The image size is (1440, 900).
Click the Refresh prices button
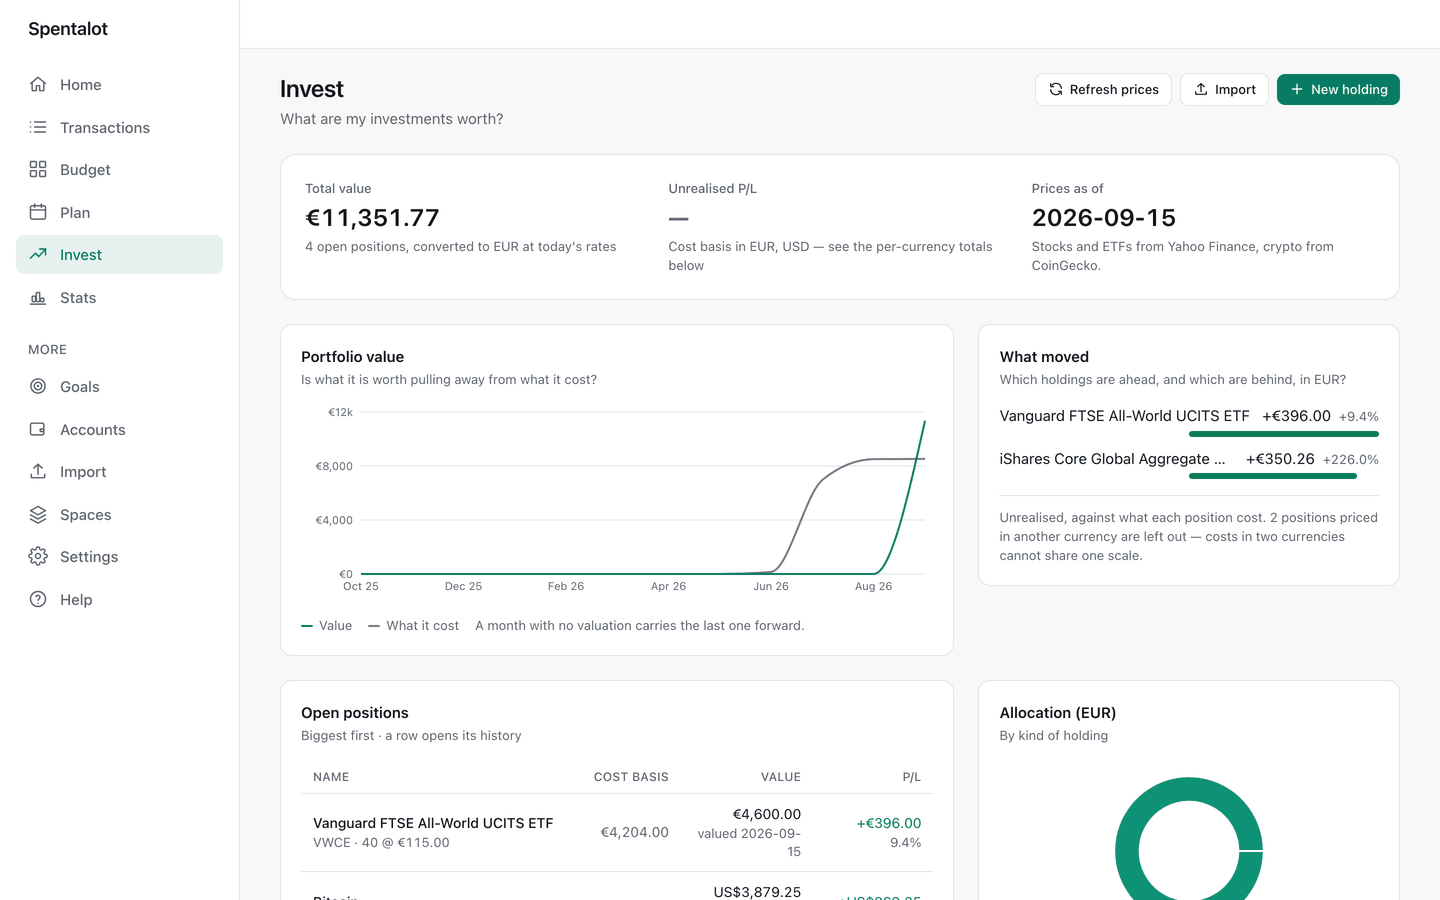tap(1103, 90)
